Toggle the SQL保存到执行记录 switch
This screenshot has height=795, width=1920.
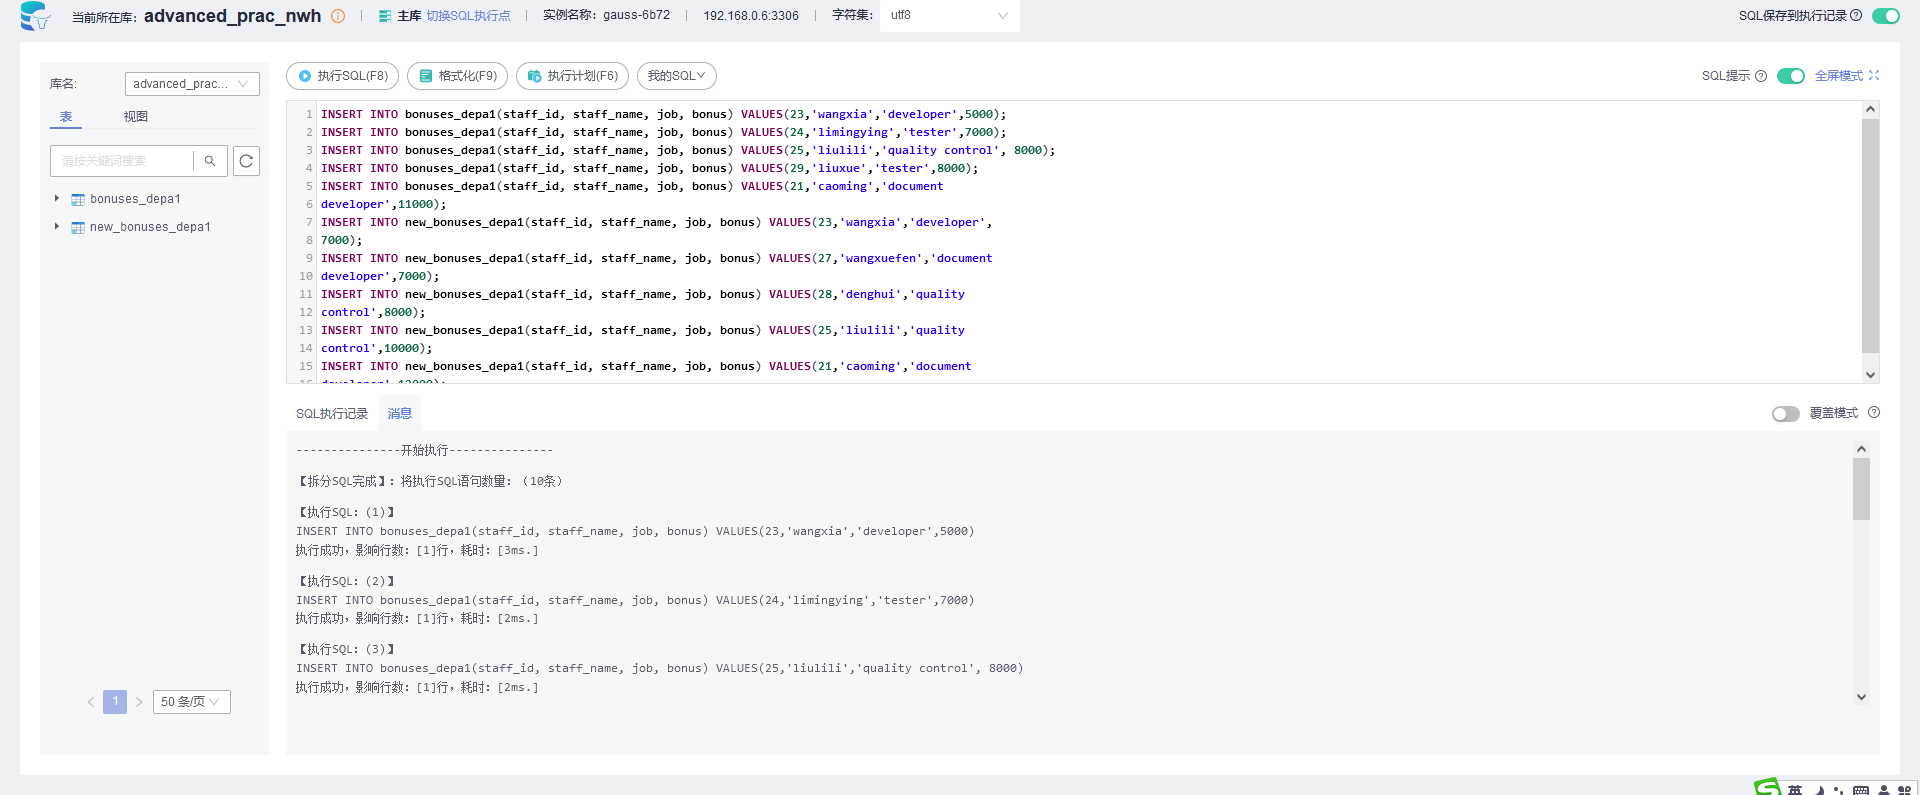click(x=1885, y=16)
